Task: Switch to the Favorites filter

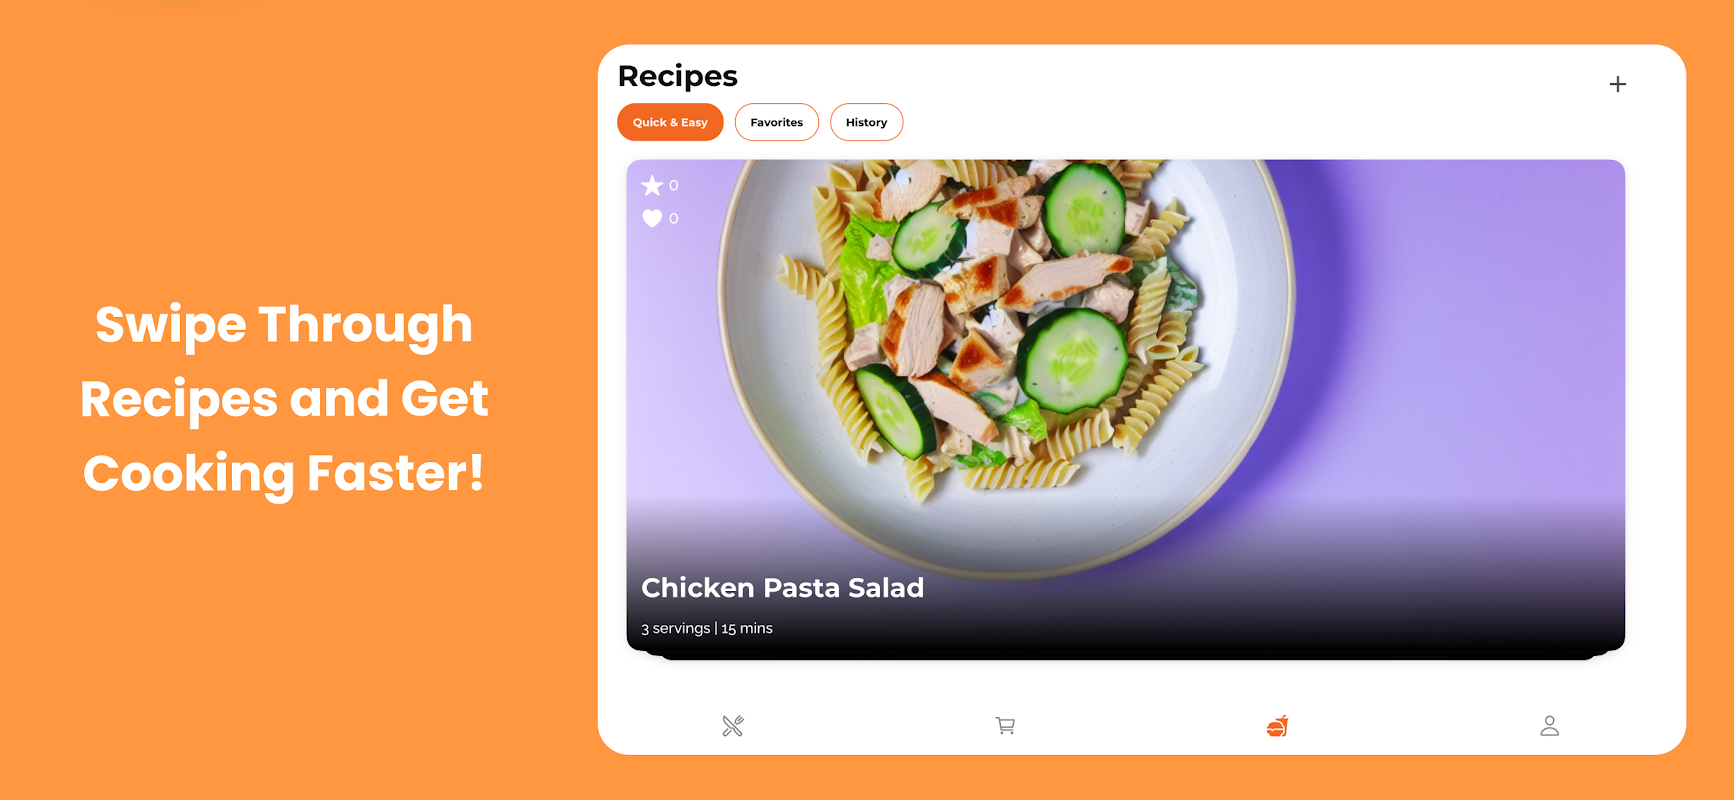Action: tap(777, 122)
